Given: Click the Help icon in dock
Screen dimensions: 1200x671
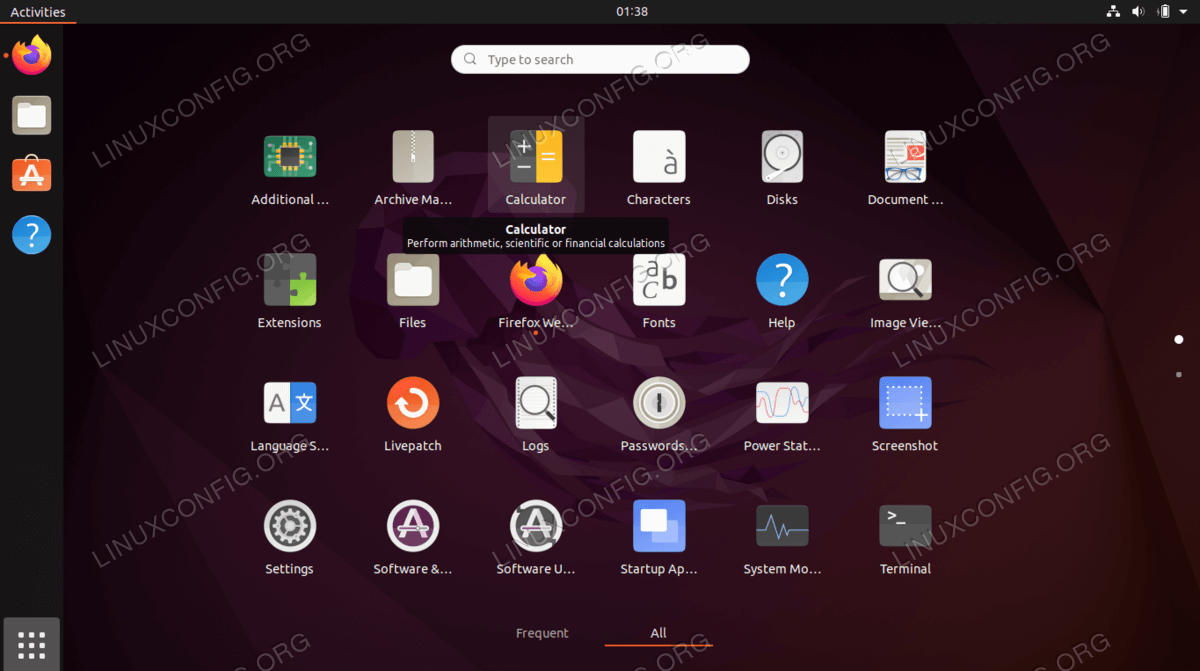Looking at the screenshot, I should pos(32,235).
